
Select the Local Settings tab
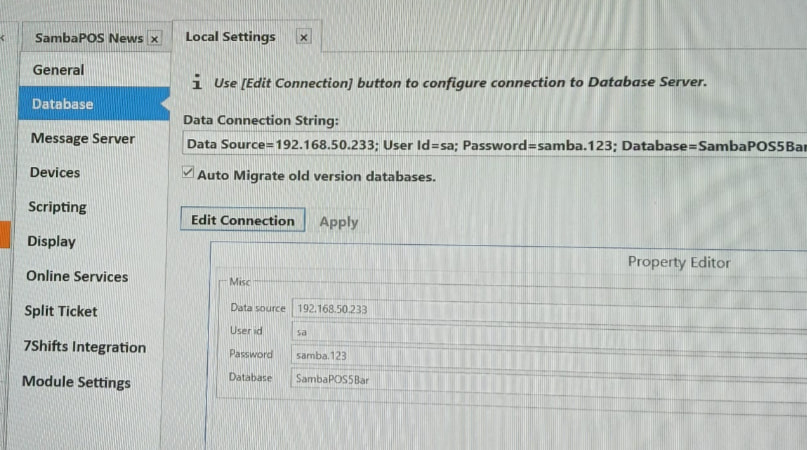coord(231,37)
